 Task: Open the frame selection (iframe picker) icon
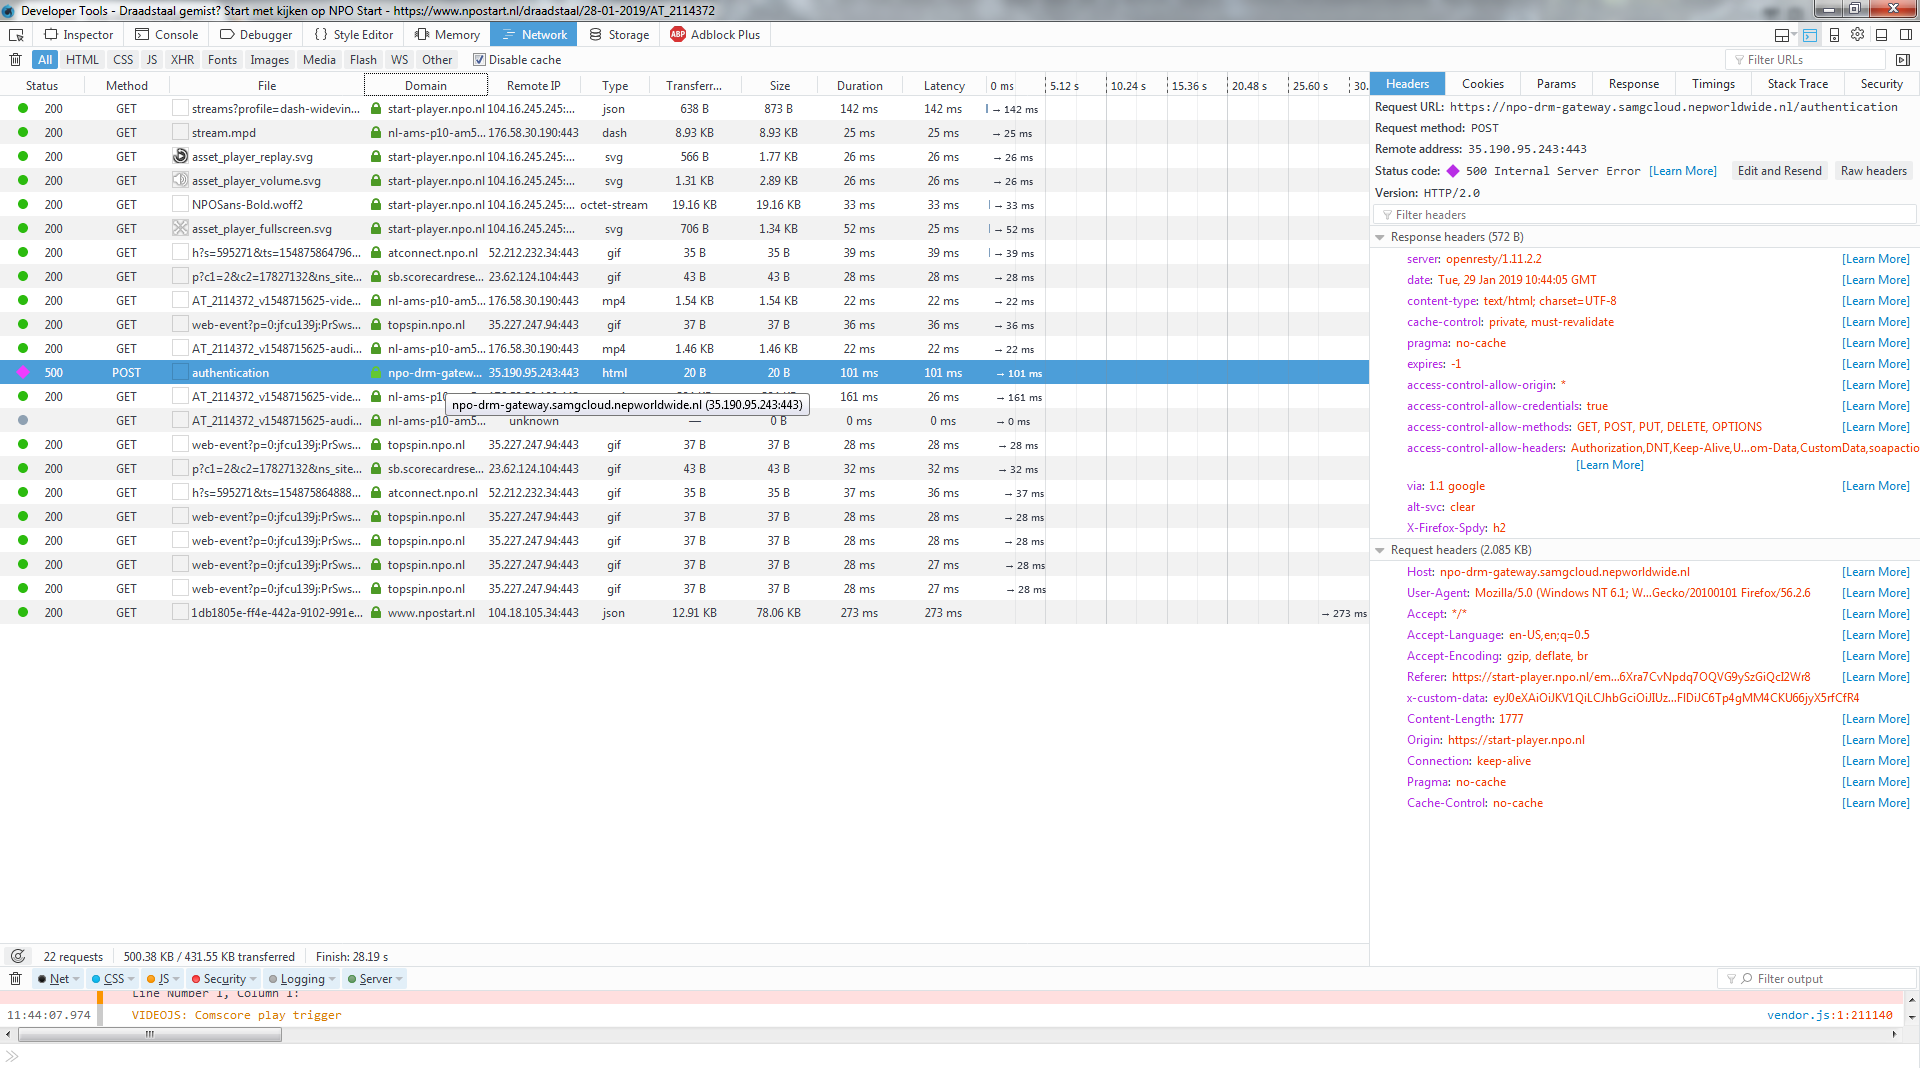click(x=1783, y=35)
